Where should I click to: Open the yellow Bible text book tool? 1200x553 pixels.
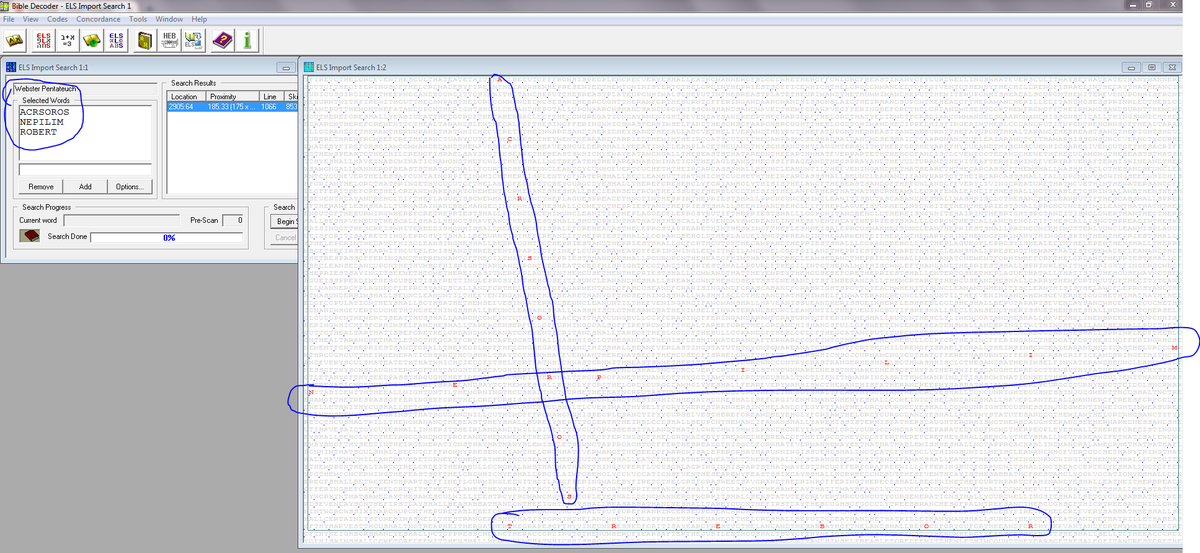point(14,40)
